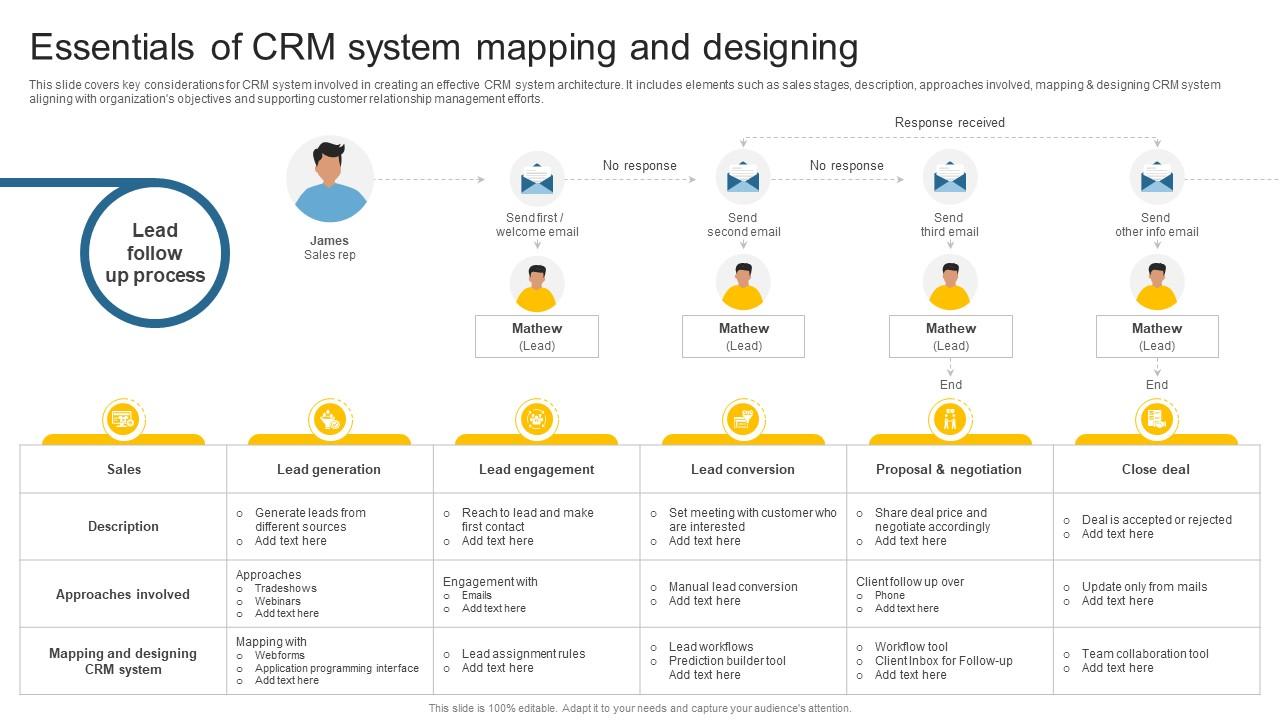This screenshot has height=720, width=1280.
Task: Select the Lead generation stage icon
Action: (x=330, y=419)
